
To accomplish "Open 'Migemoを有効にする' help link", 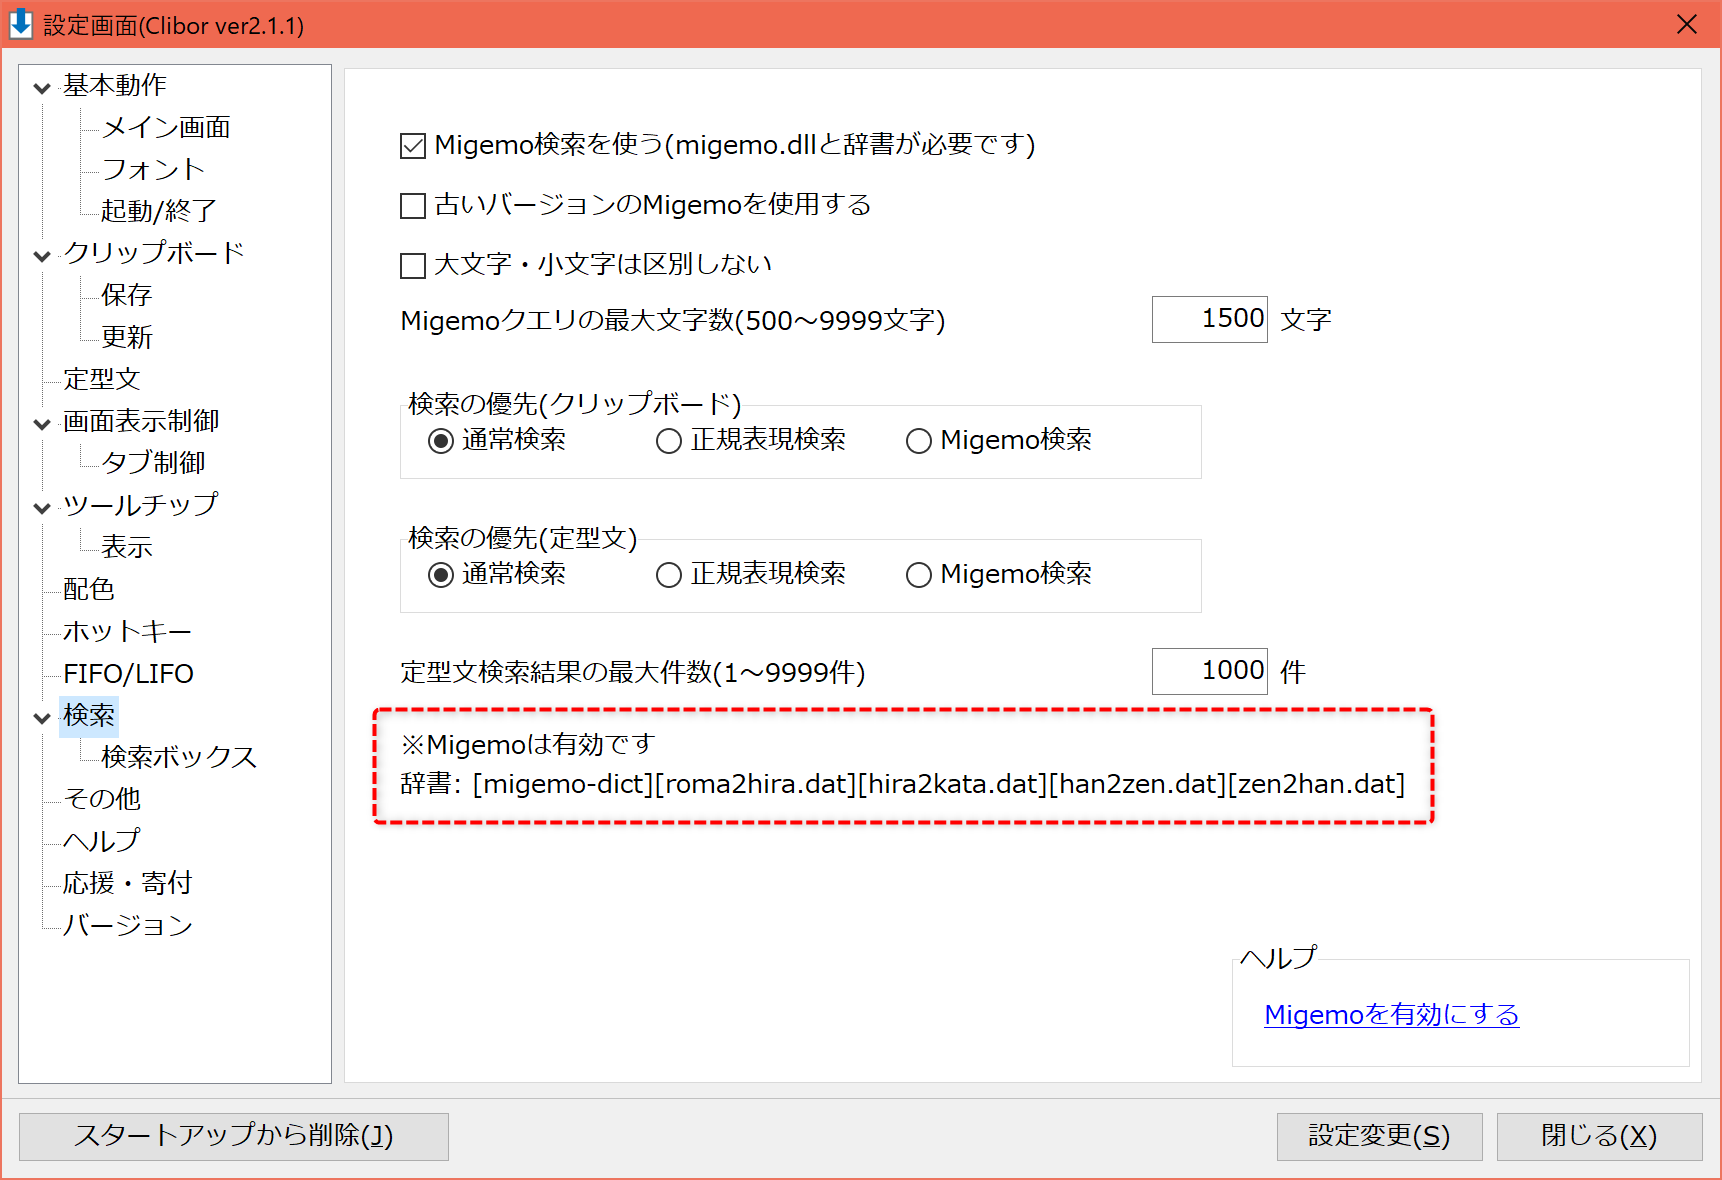I will click(1391, 1015).
